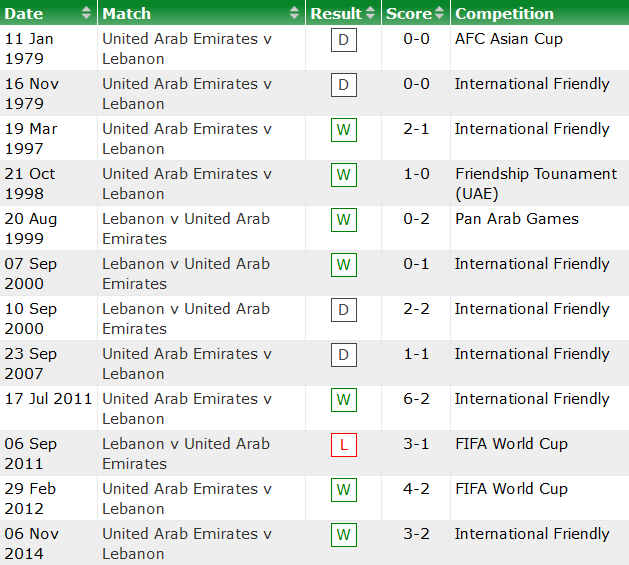The height and width of the screenshot is (565, 629).
Task: Click W badge for 06 Nov 2014 match
Action: 344,535
